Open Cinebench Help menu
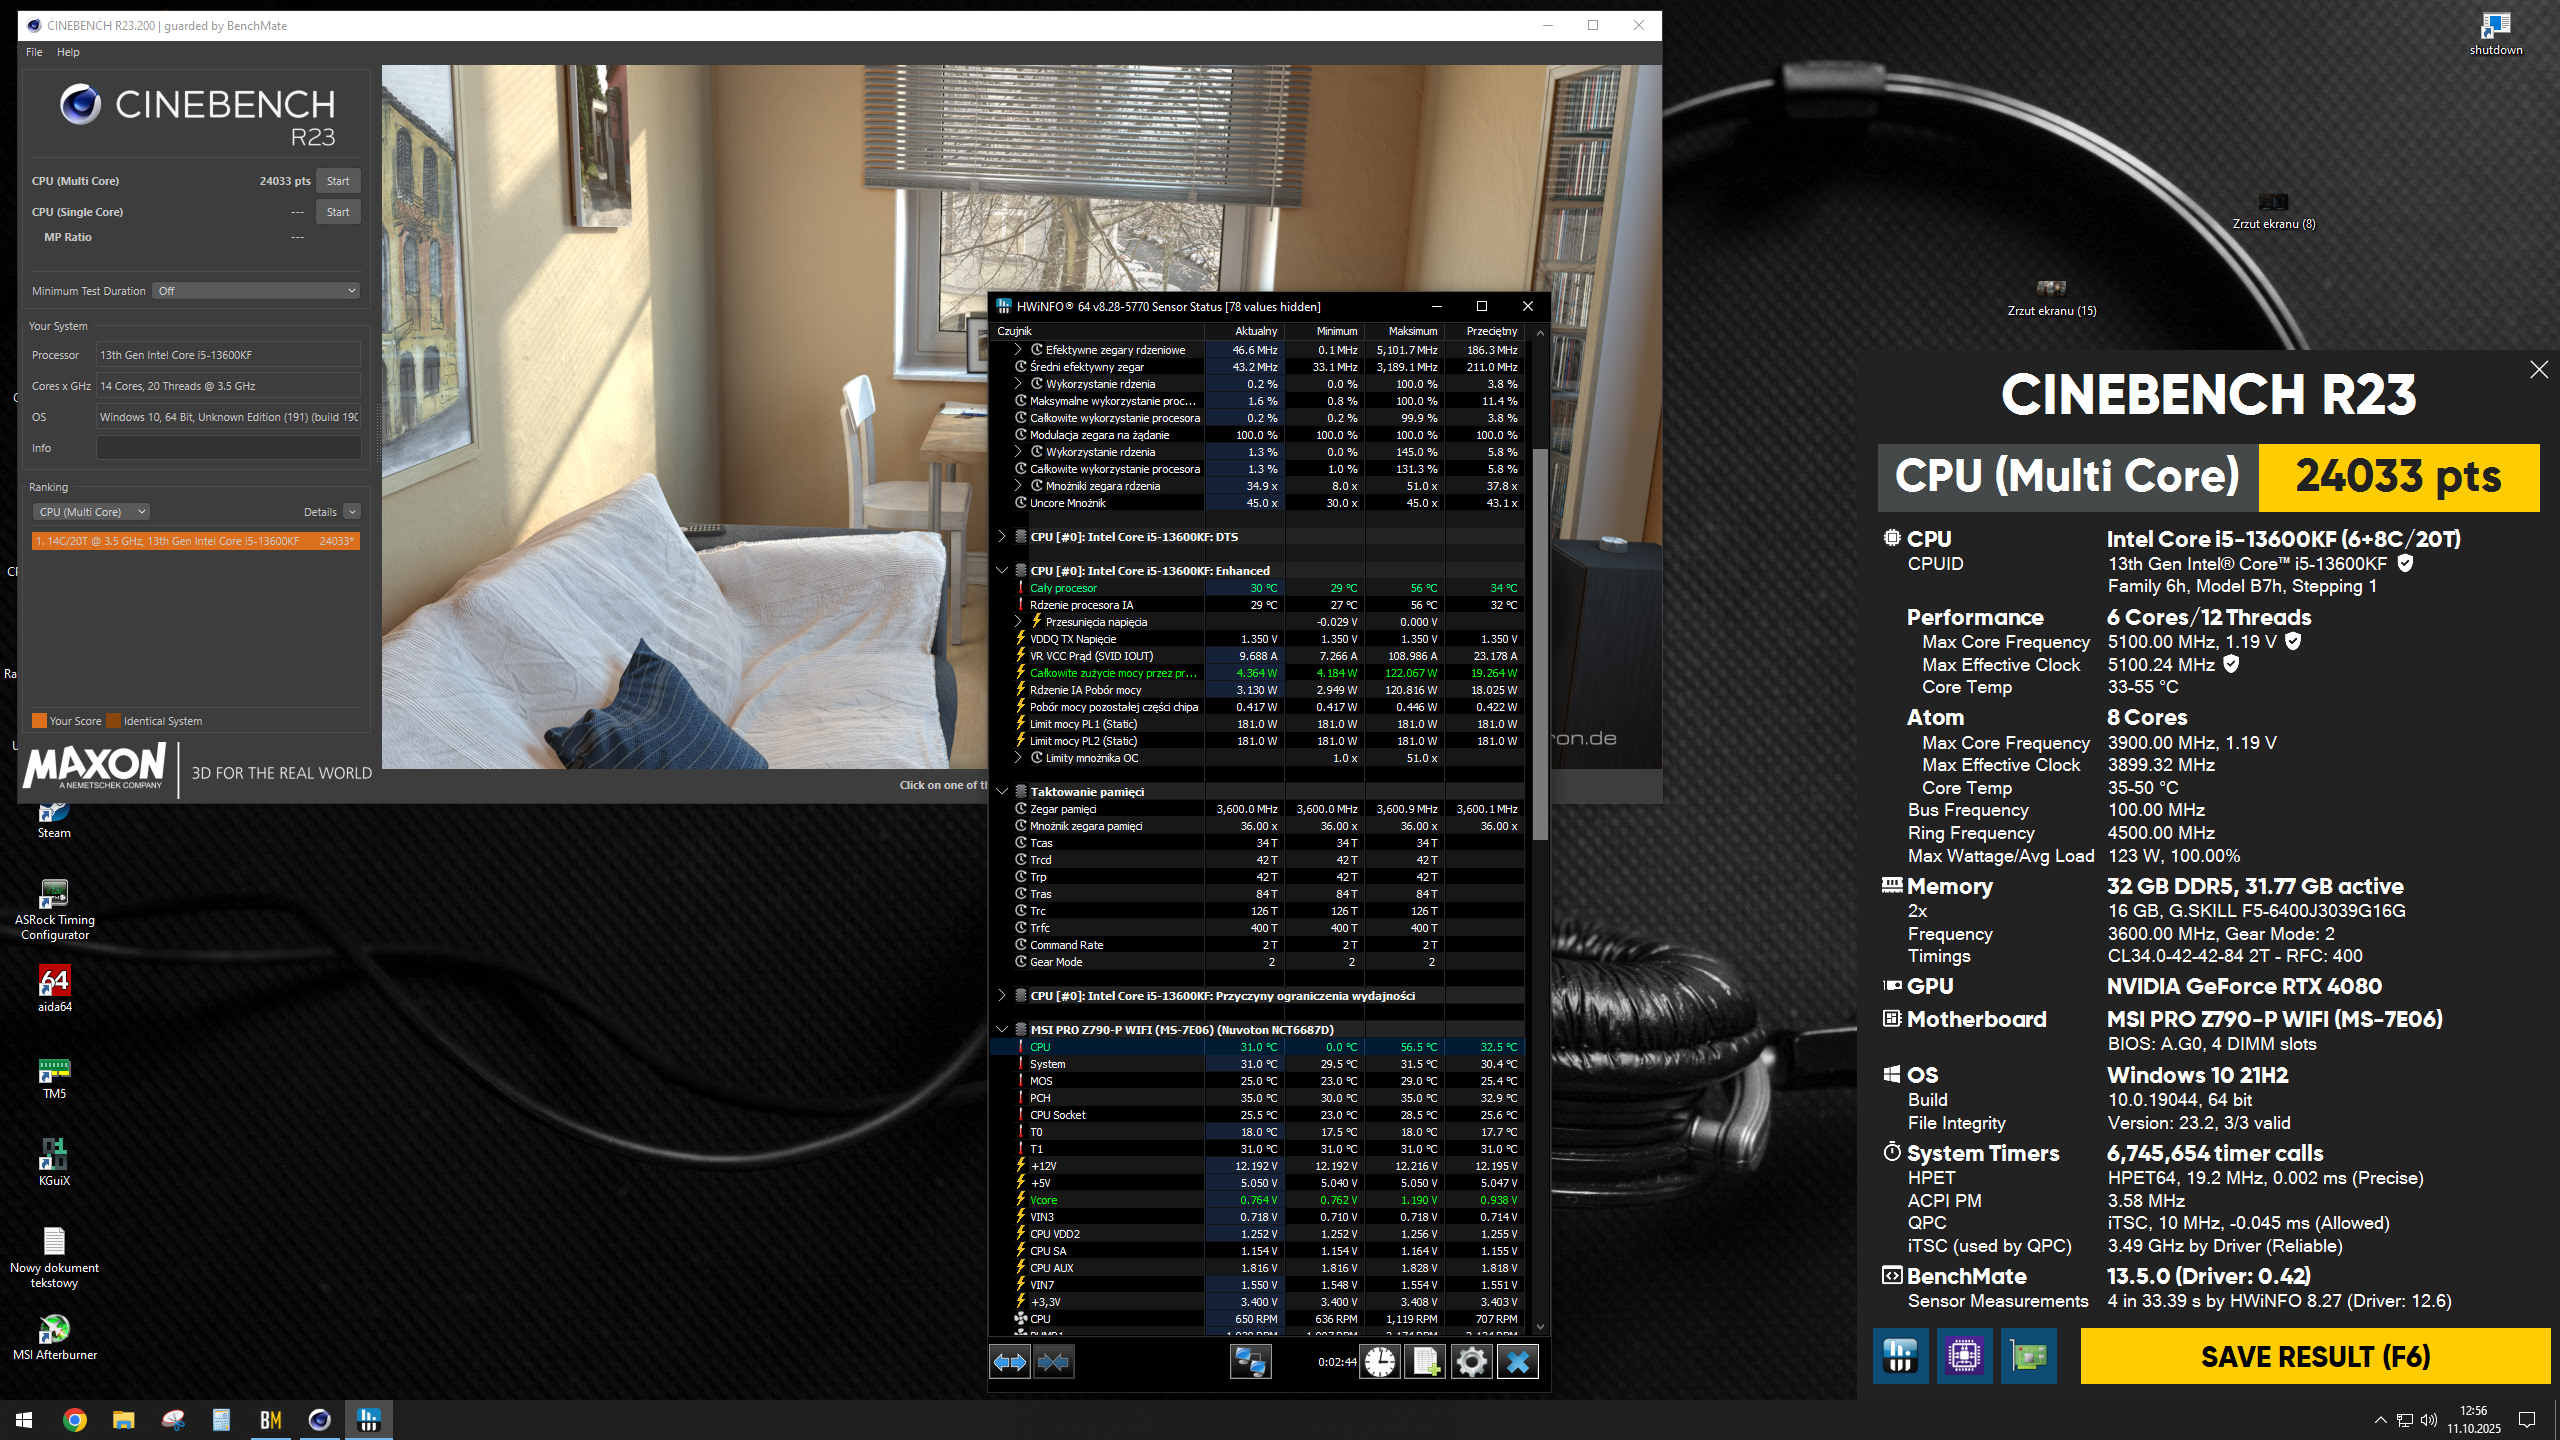2560x1440 pixels. 68,52
